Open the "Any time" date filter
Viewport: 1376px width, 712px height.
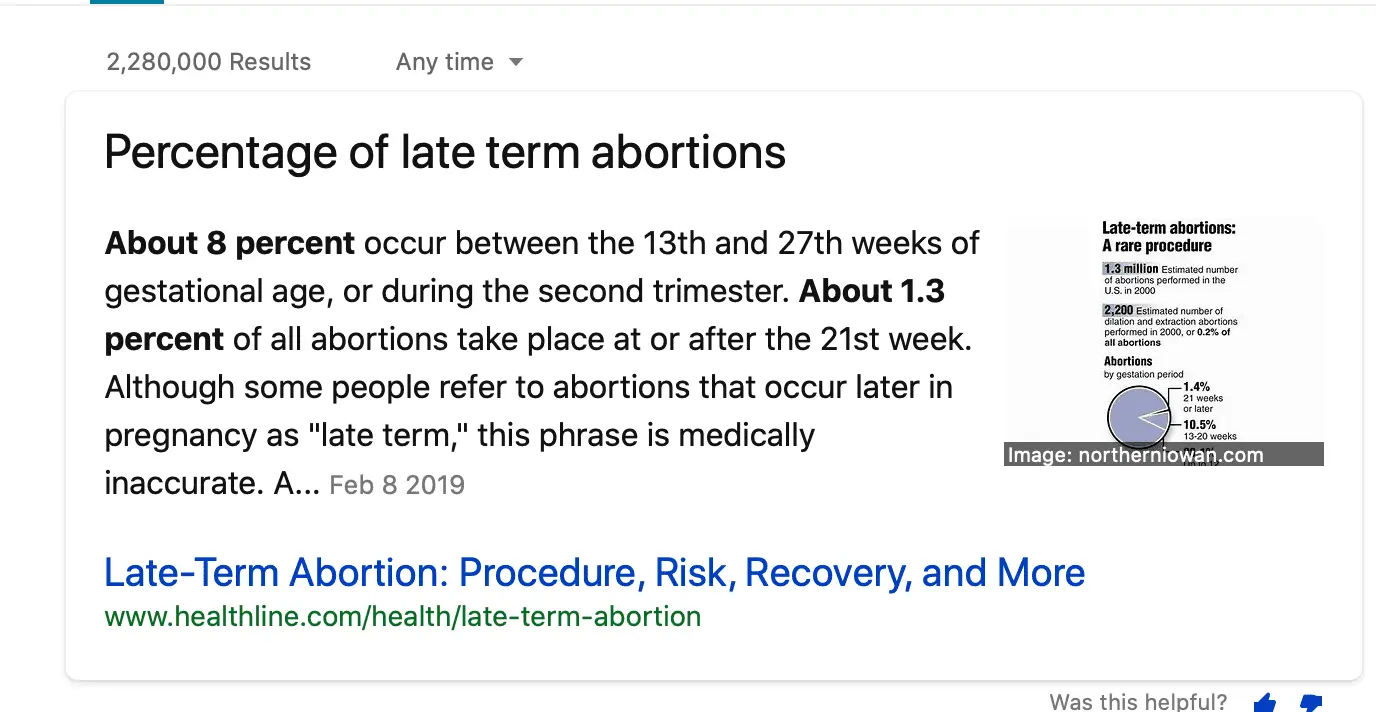[445, 62]
